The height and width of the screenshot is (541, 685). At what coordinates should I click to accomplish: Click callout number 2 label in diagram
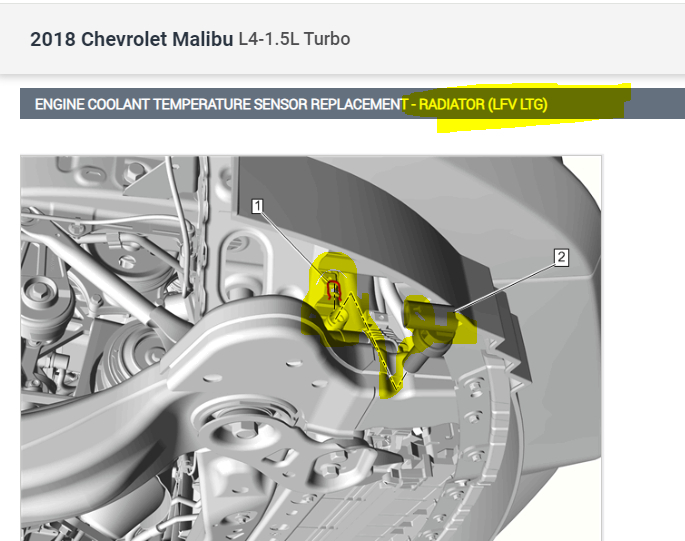coord(561,257)
